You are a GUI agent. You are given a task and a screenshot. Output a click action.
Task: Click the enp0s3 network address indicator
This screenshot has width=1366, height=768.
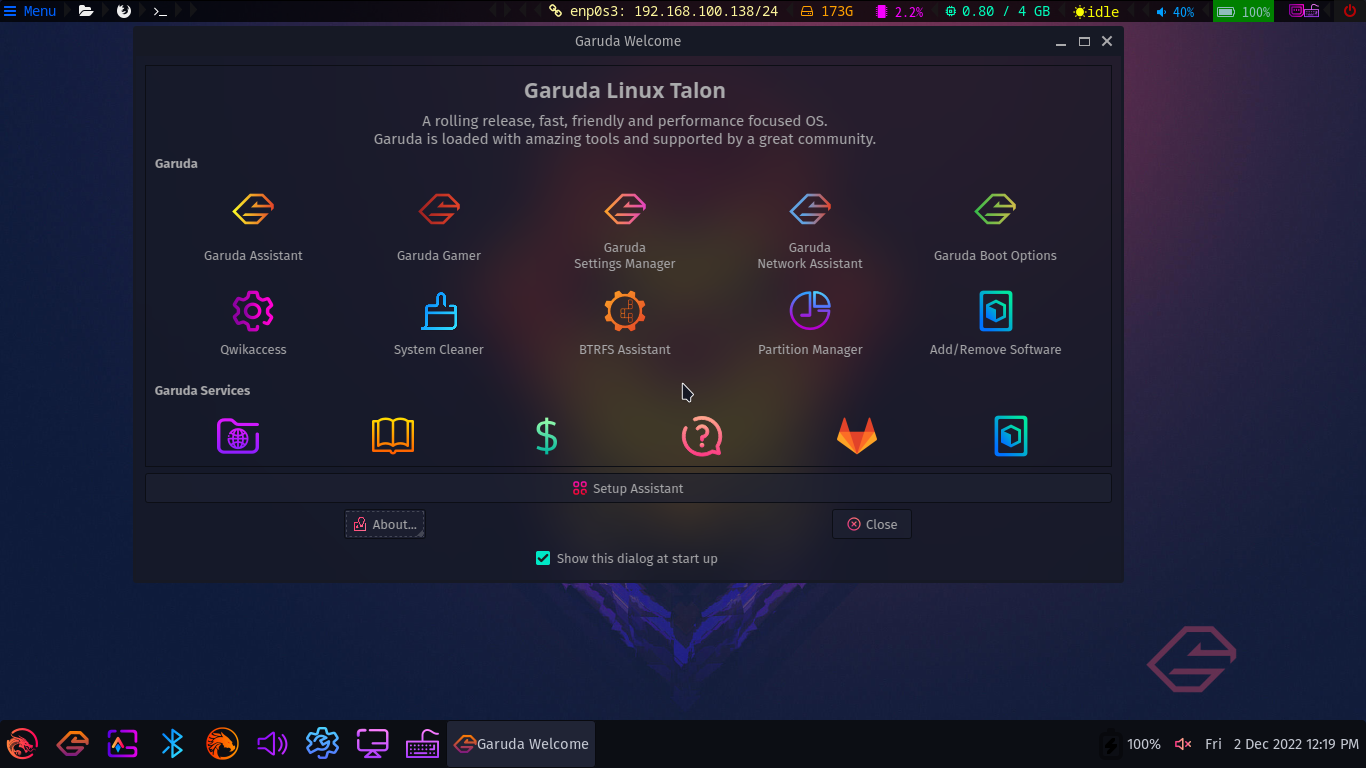[x=664, y=12]
